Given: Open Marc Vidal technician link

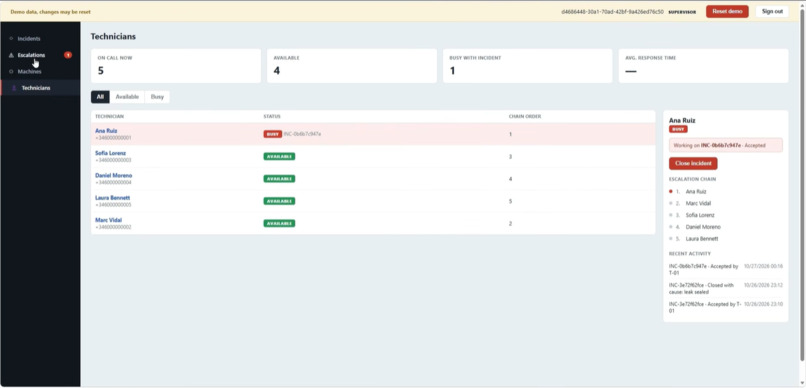Looking at the screenshot, I should [108, 220].
